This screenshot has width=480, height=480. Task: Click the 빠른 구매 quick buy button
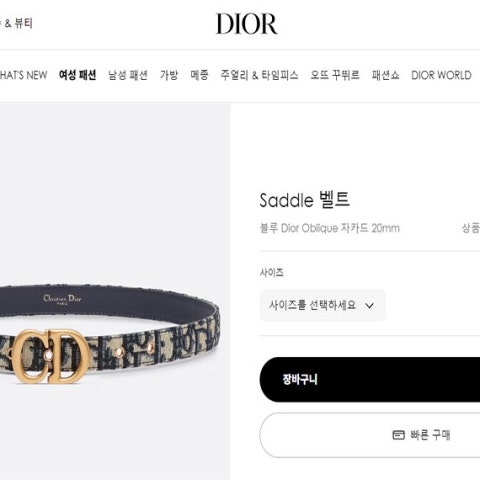coord(370,435)
